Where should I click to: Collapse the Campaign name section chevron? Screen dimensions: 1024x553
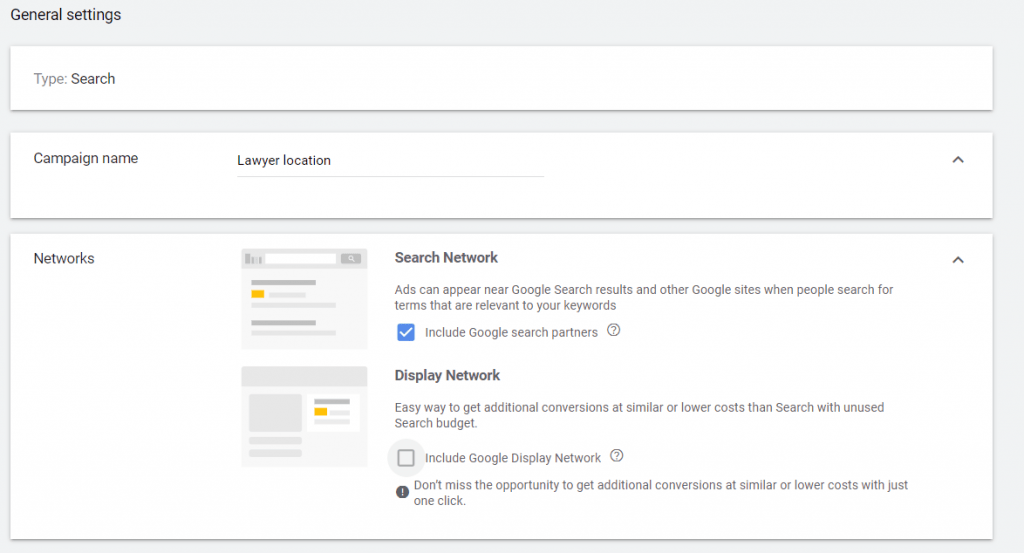click(x=958, y=160)
